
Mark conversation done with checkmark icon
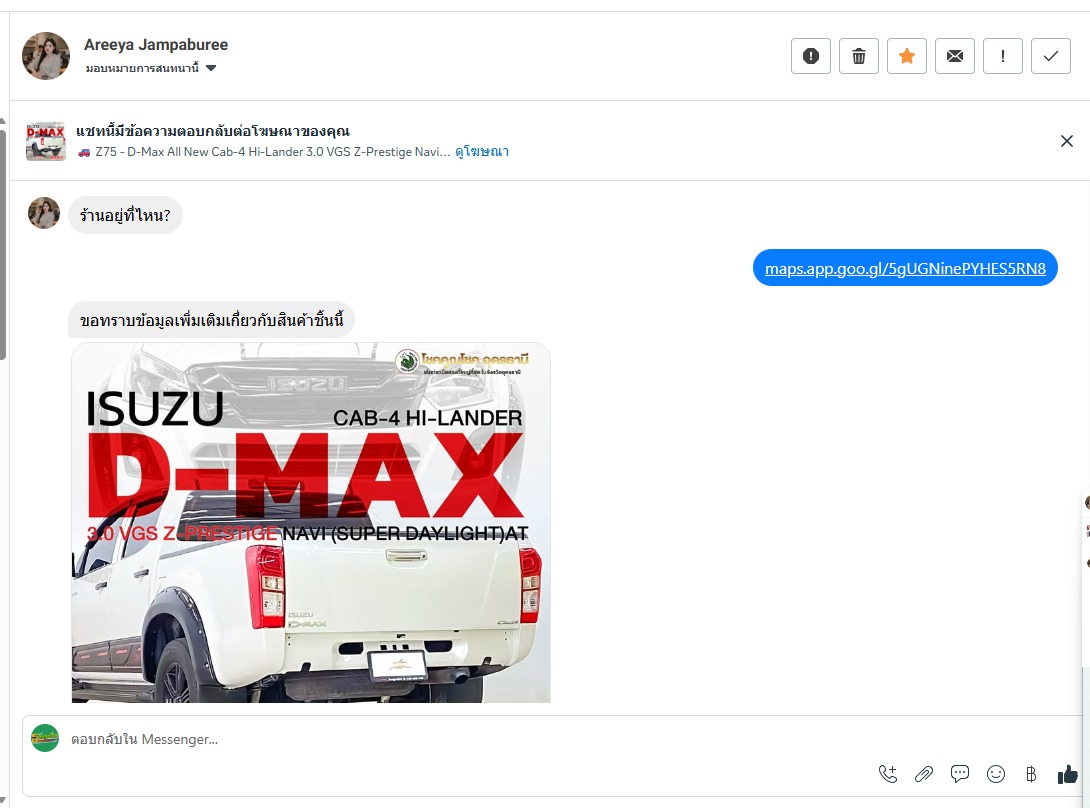point(1050,56)
